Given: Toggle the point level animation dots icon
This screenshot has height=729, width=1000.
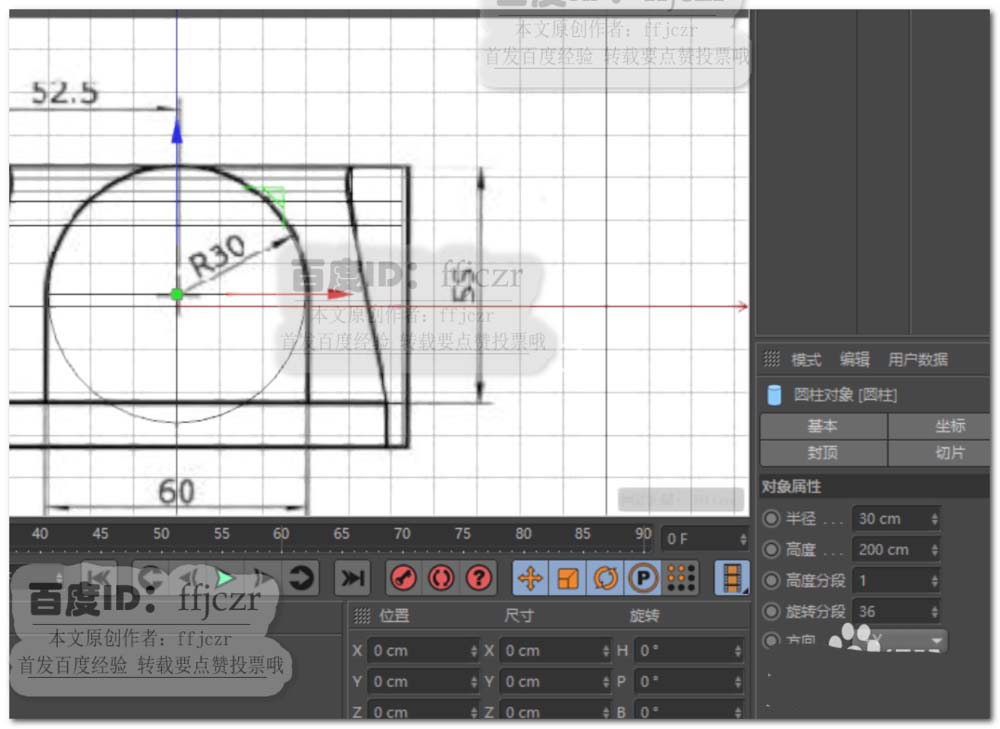Looking at the screenshot, I should (x=681, y=578).
